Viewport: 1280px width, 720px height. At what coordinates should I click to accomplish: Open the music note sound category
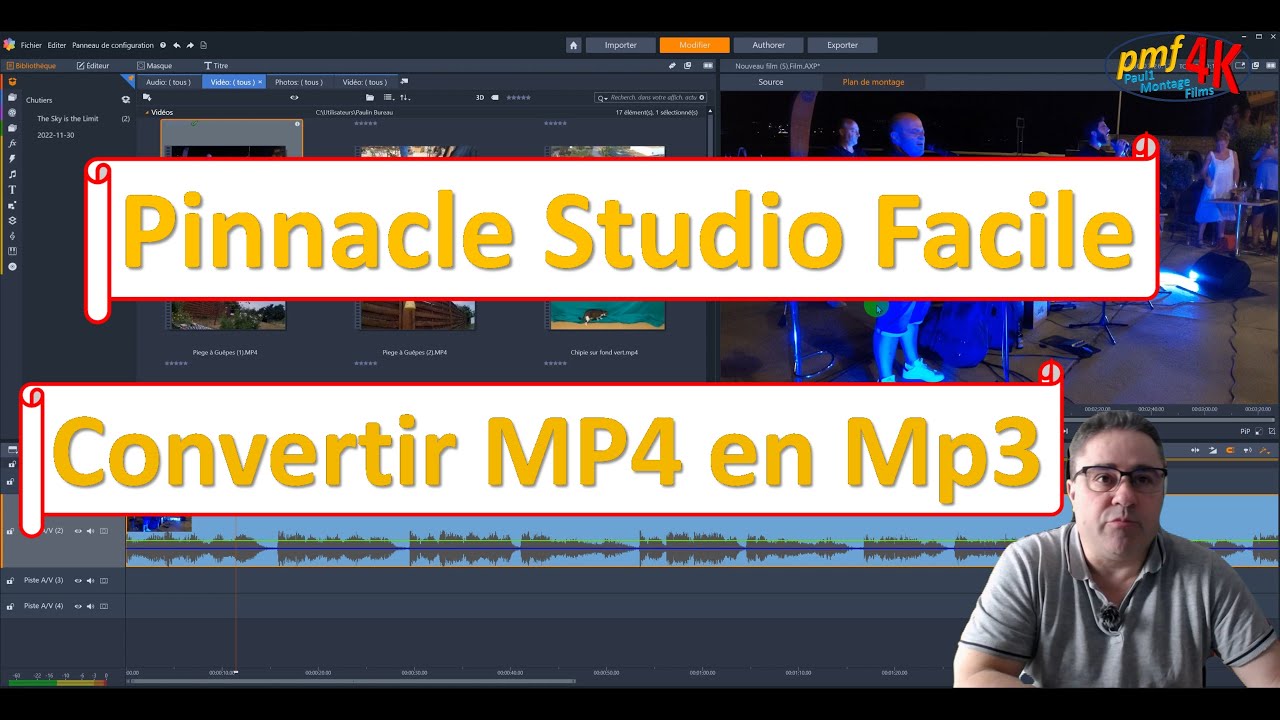12,174
